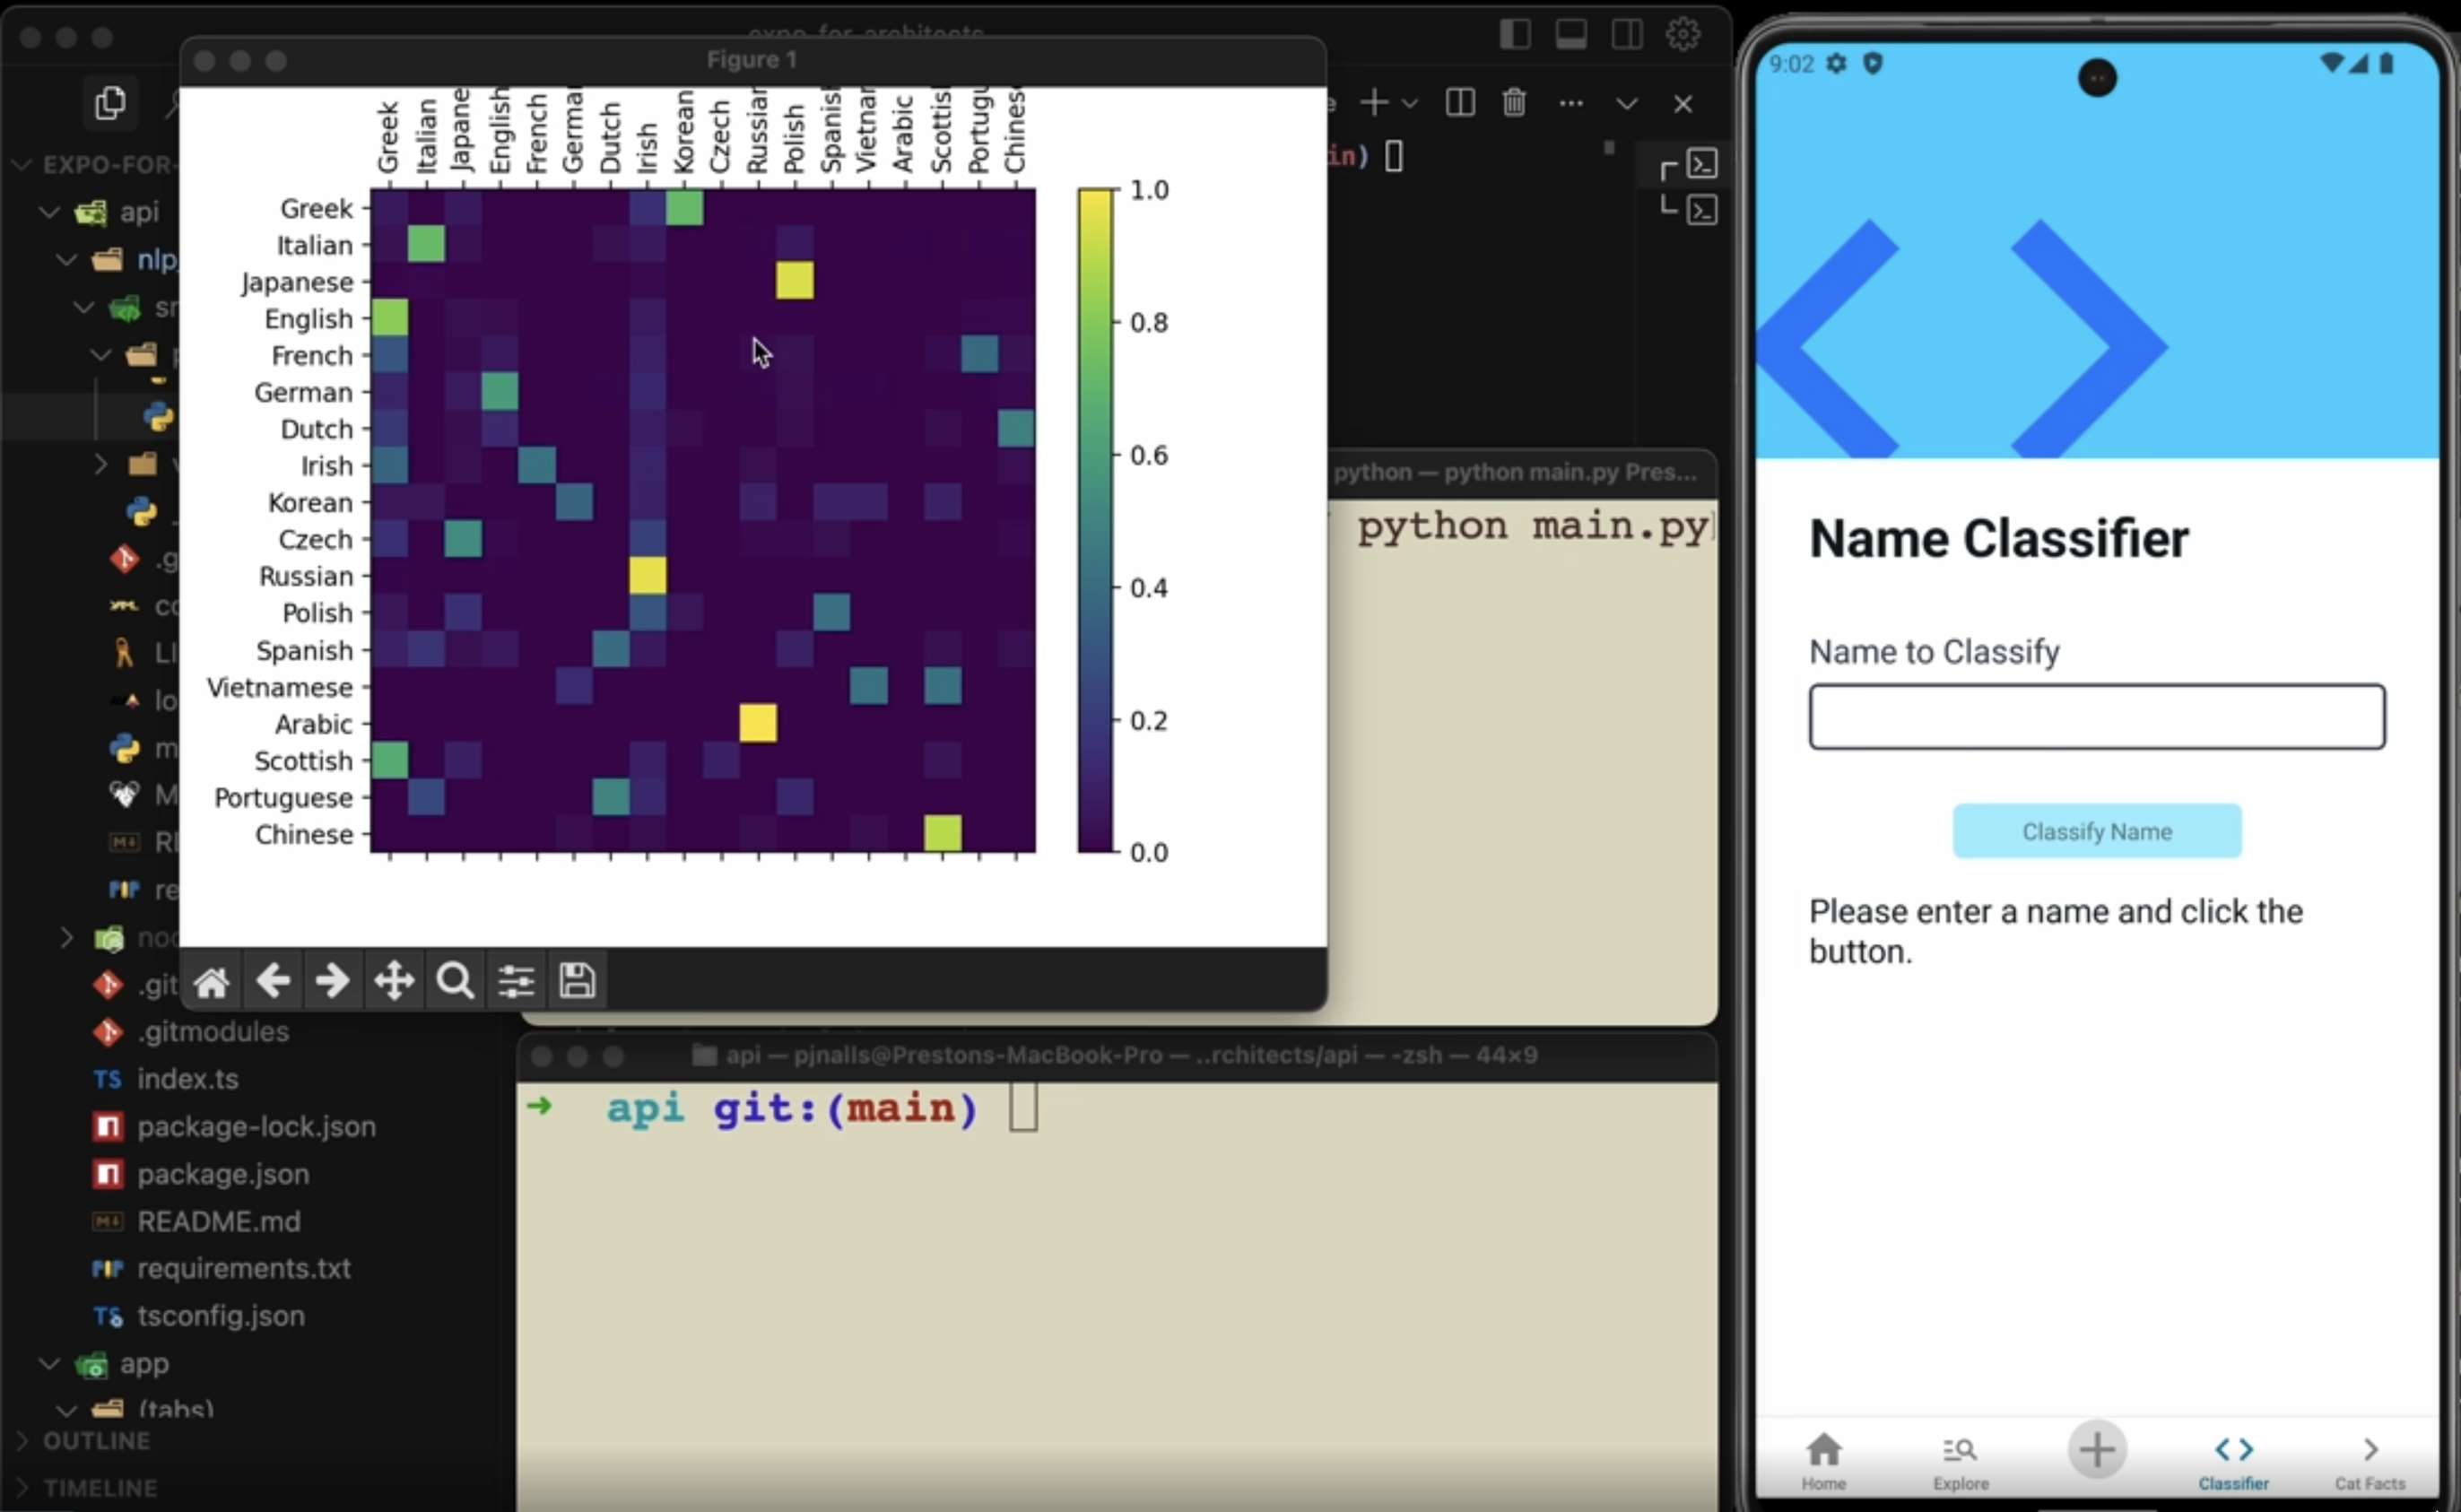Open the subplot configuration sliders

pos(516,981)
